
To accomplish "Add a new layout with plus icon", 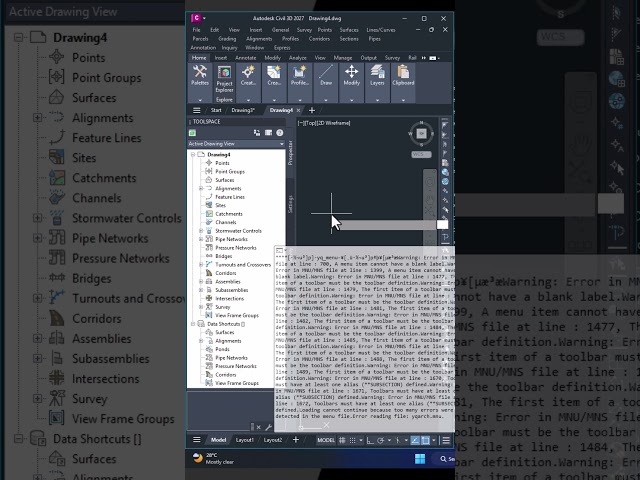I will click(x=296, y=440).
